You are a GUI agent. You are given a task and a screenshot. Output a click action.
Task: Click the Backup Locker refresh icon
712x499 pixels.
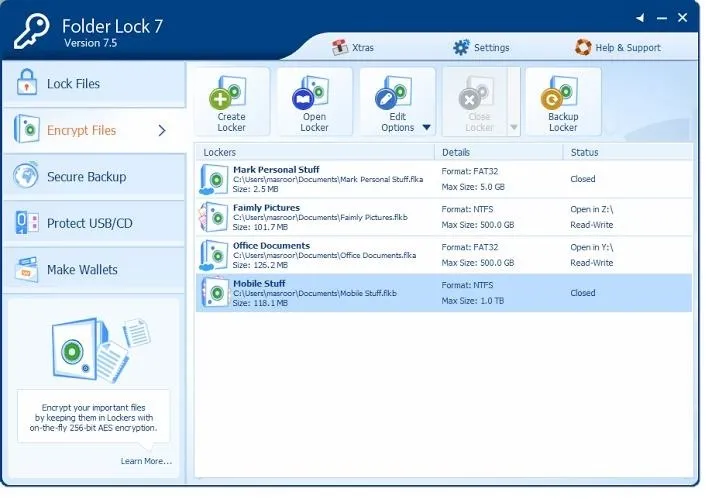[x=559, y=93]
